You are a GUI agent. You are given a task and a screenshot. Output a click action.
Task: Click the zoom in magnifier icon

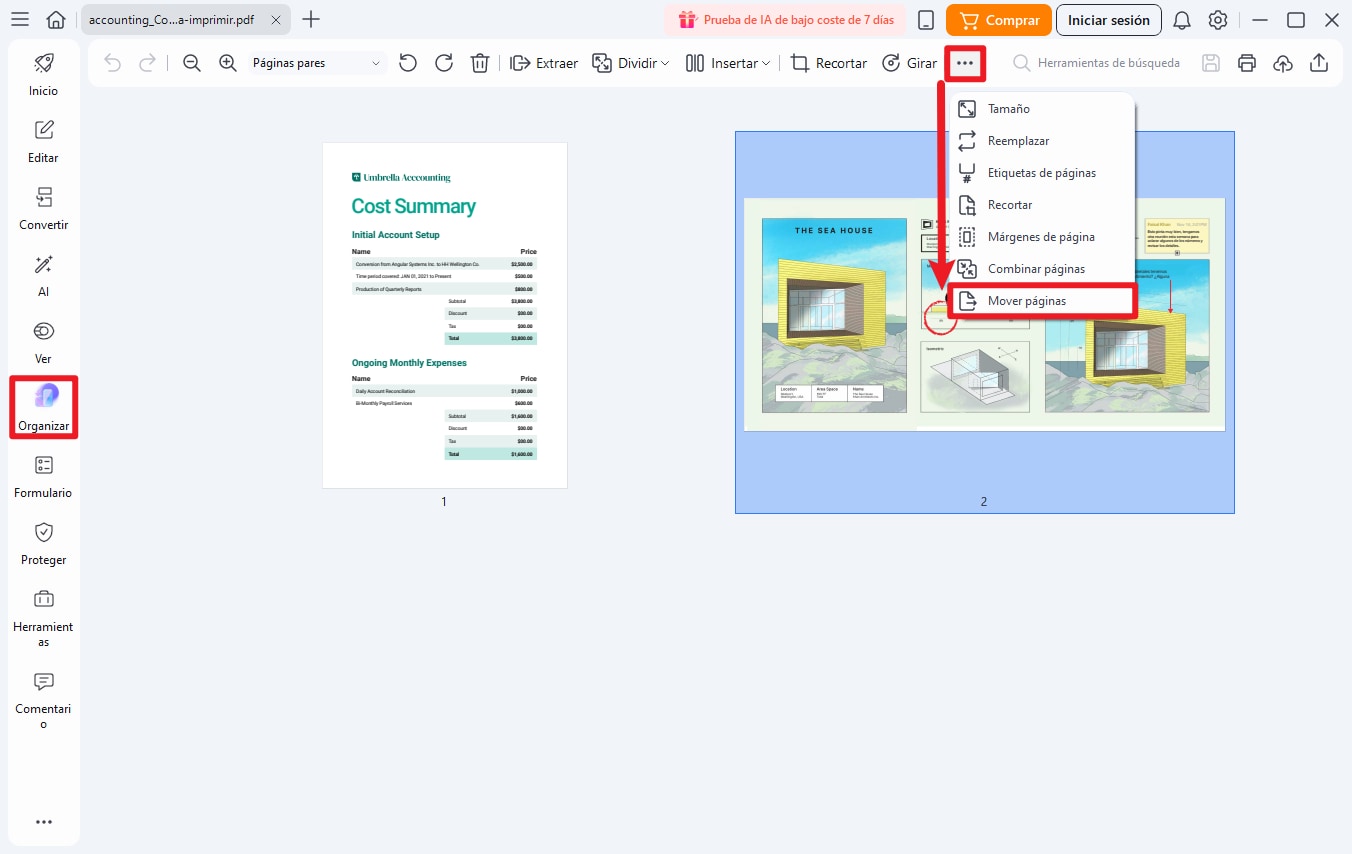(x=228, y=63)
